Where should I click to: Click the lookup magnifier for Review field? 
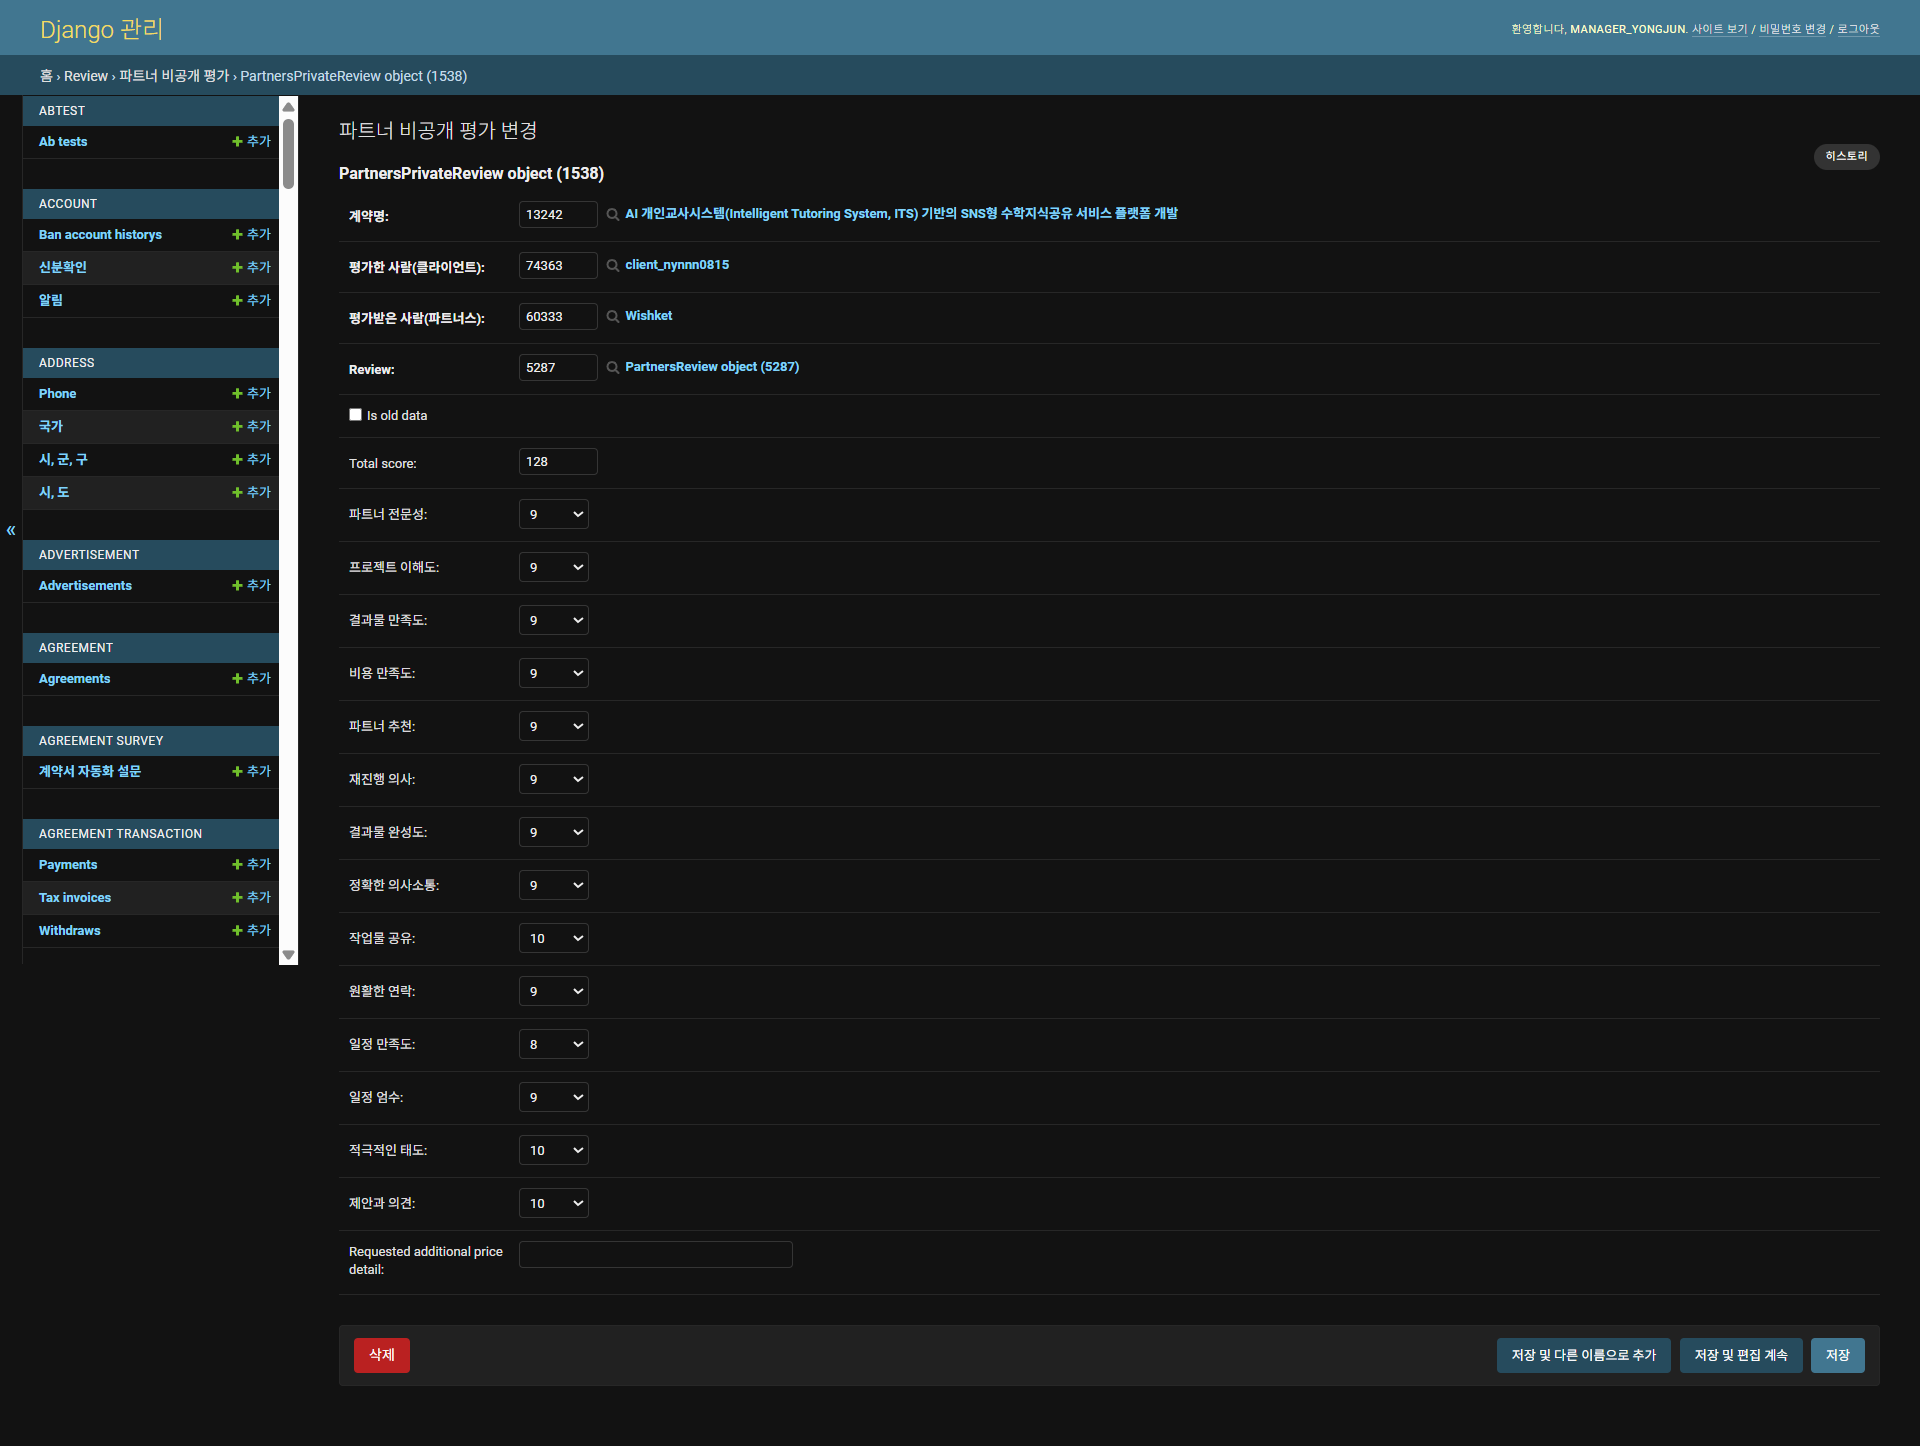point(613,368)
